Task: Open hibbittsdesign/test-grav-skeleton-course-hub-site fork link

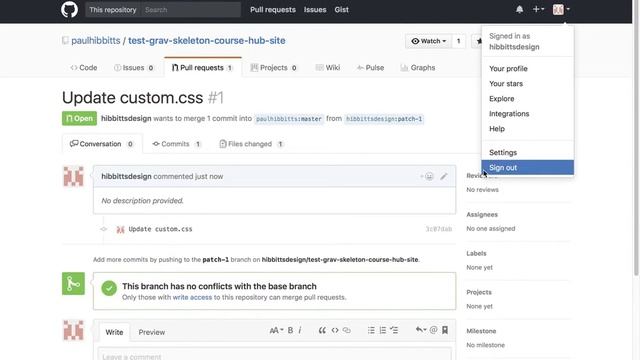Action: pyautogui.click(x=340, y=260)
